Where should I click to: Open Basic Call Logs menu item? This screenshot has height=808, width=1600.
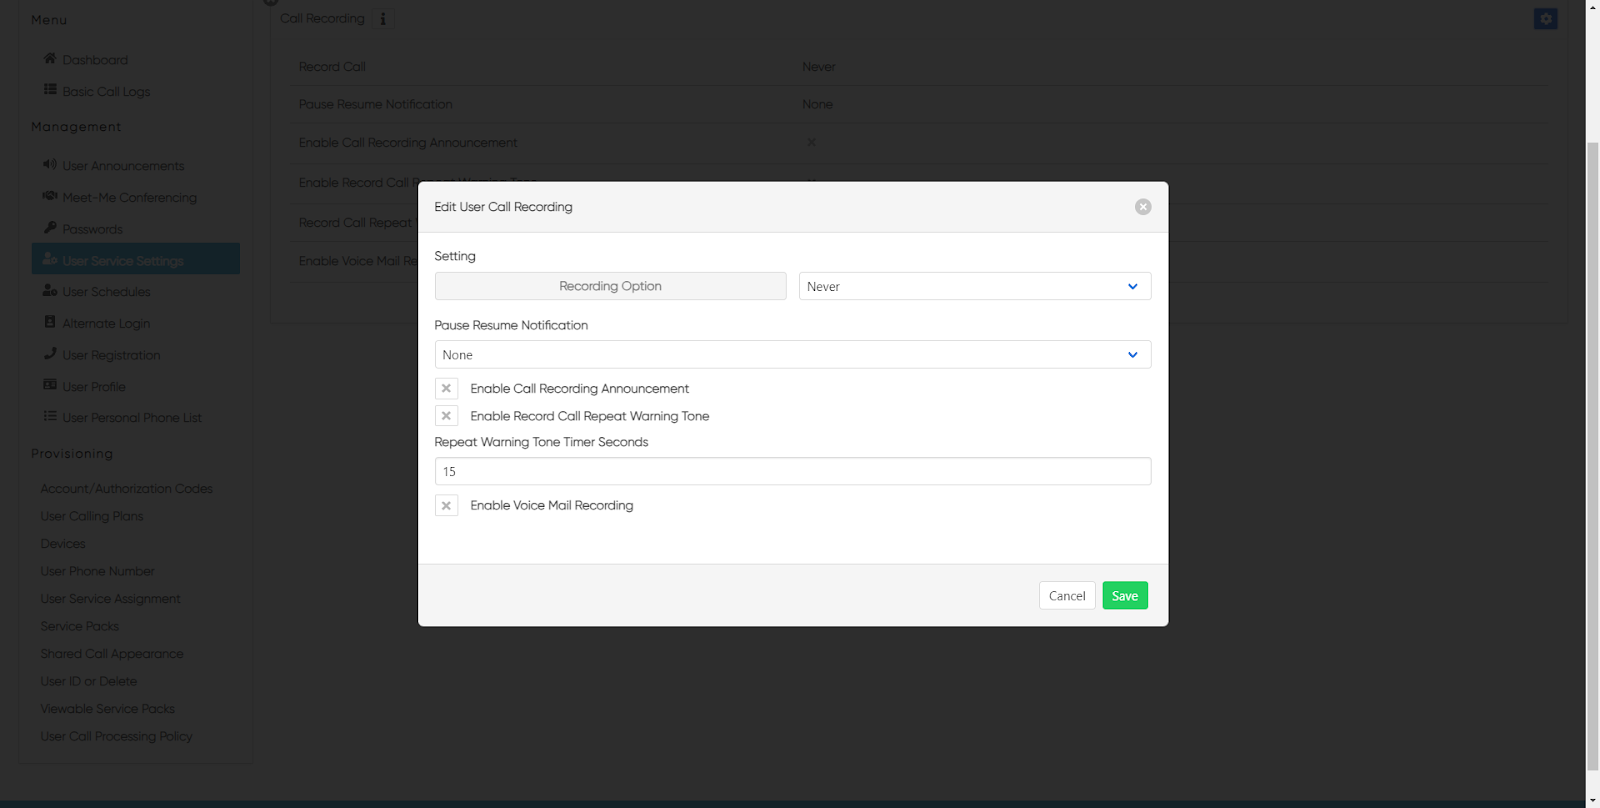point(106,91)
